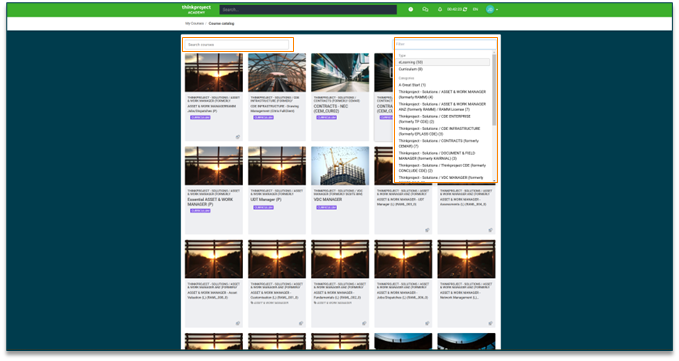The image size is (679, 361).
Task: Click the thinkproject Academy logo
Action: pyautogui.click(x=196, y=9)
